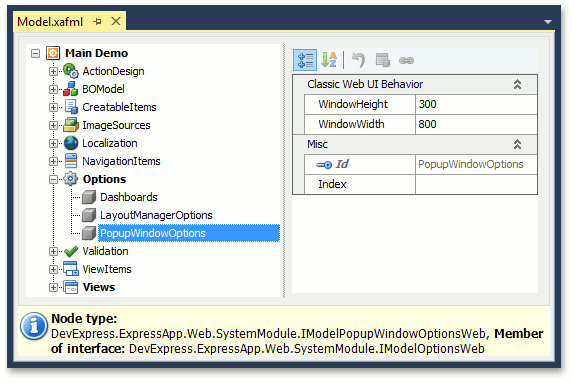Select the PopupWindowOptions tree node
Image resolution: width=574 pixels, height=383 pixels.
[189, 233]
